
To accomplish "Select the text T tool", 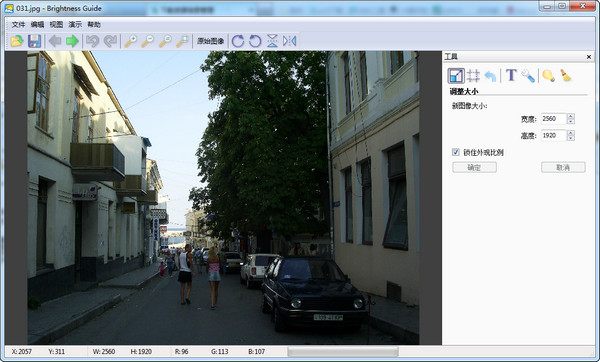I will point(511,75).
